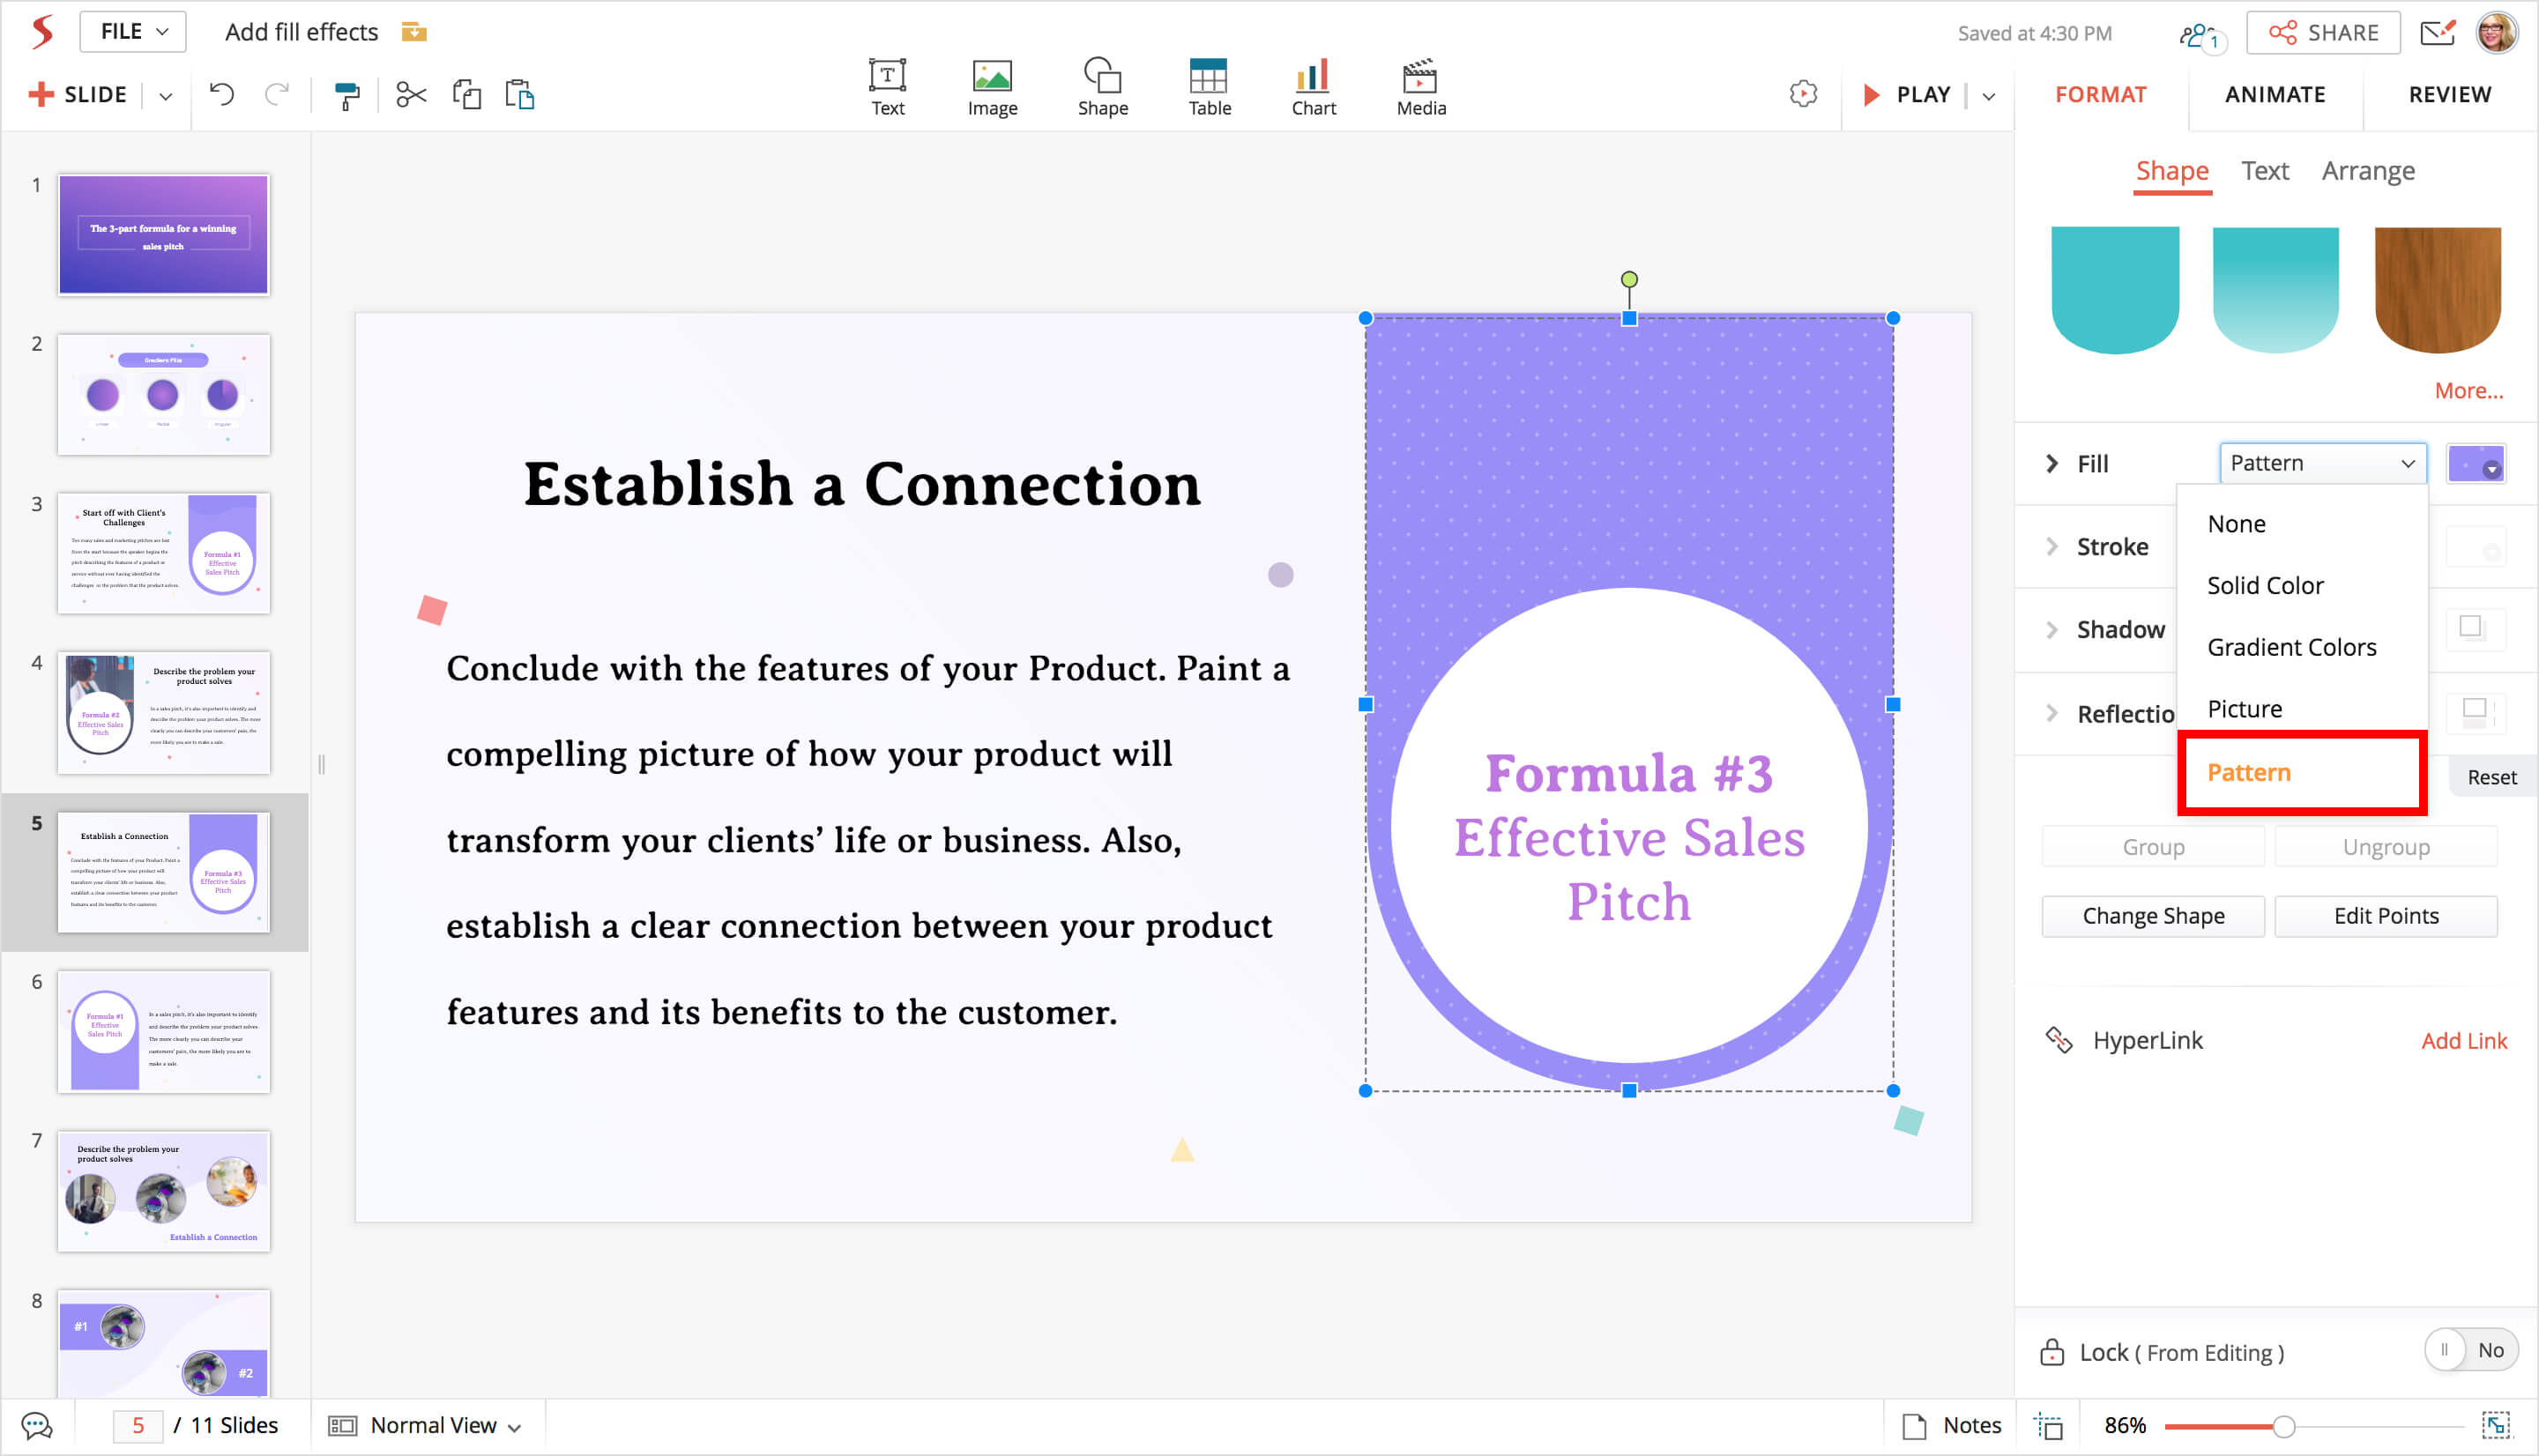This screenshot has height=1456, width=2539.
Task: Select Gradient Colors fill option
Action: 2291,647
